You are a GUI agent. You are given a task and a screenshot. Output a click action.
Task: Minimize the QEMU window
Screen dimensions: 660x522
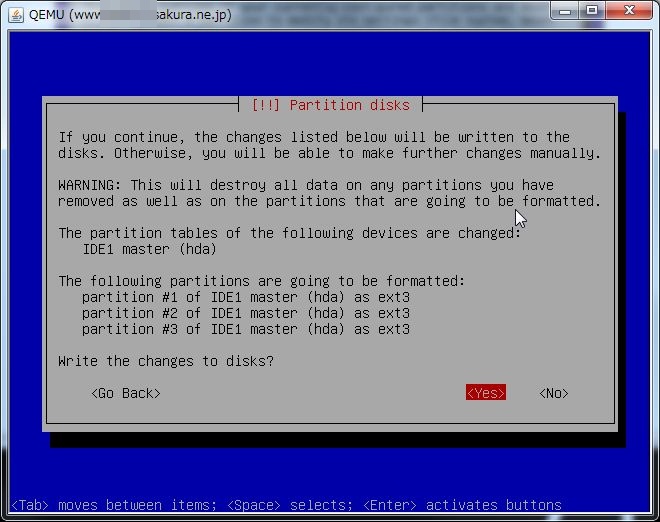point(564,10)
